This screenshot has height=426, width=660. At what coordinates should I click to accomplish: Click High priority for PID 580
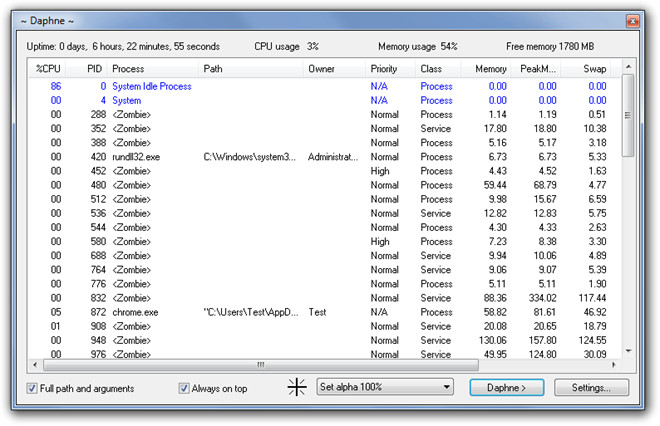click(380, 242)
